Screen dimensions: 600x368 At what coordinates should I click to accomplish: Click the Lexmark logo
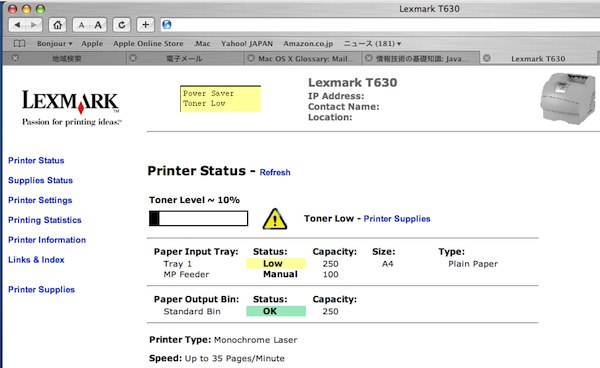71,107
